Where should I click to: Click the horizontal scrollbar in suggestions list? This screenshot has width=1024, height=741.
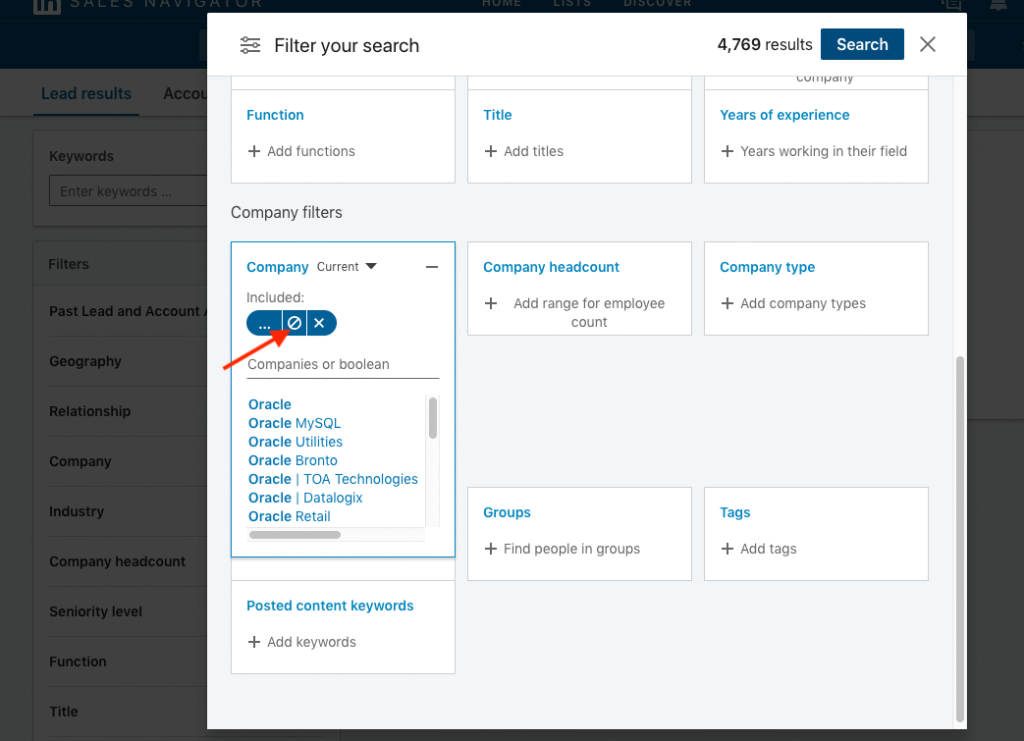[x=295, y=535]
